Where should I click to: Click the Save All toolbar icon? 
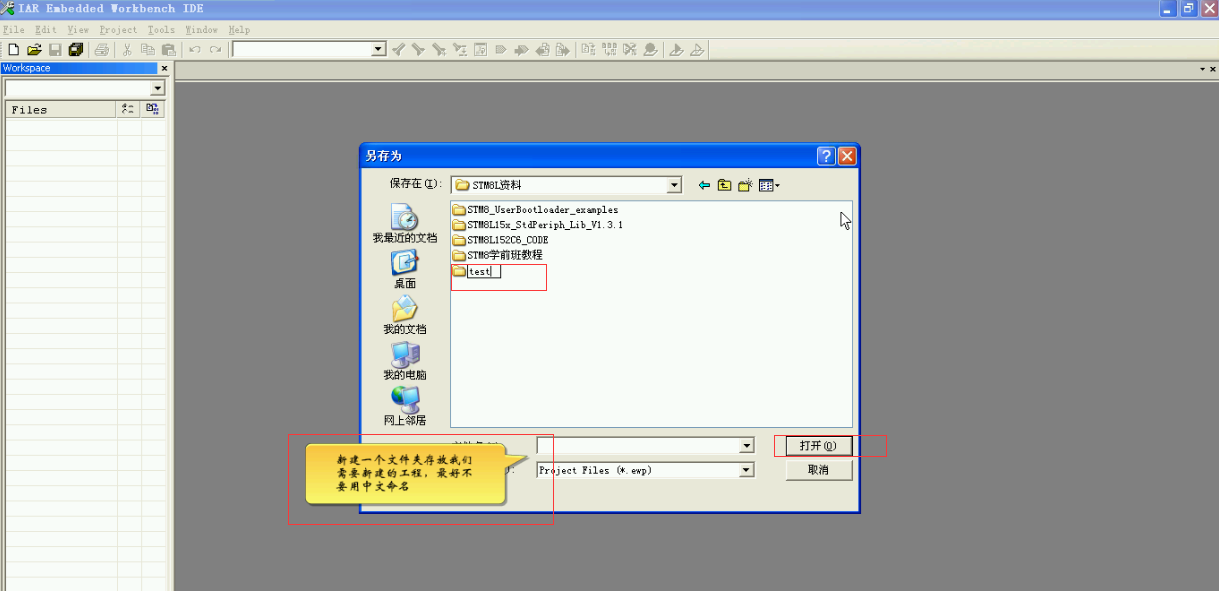(x=75, y=49)
